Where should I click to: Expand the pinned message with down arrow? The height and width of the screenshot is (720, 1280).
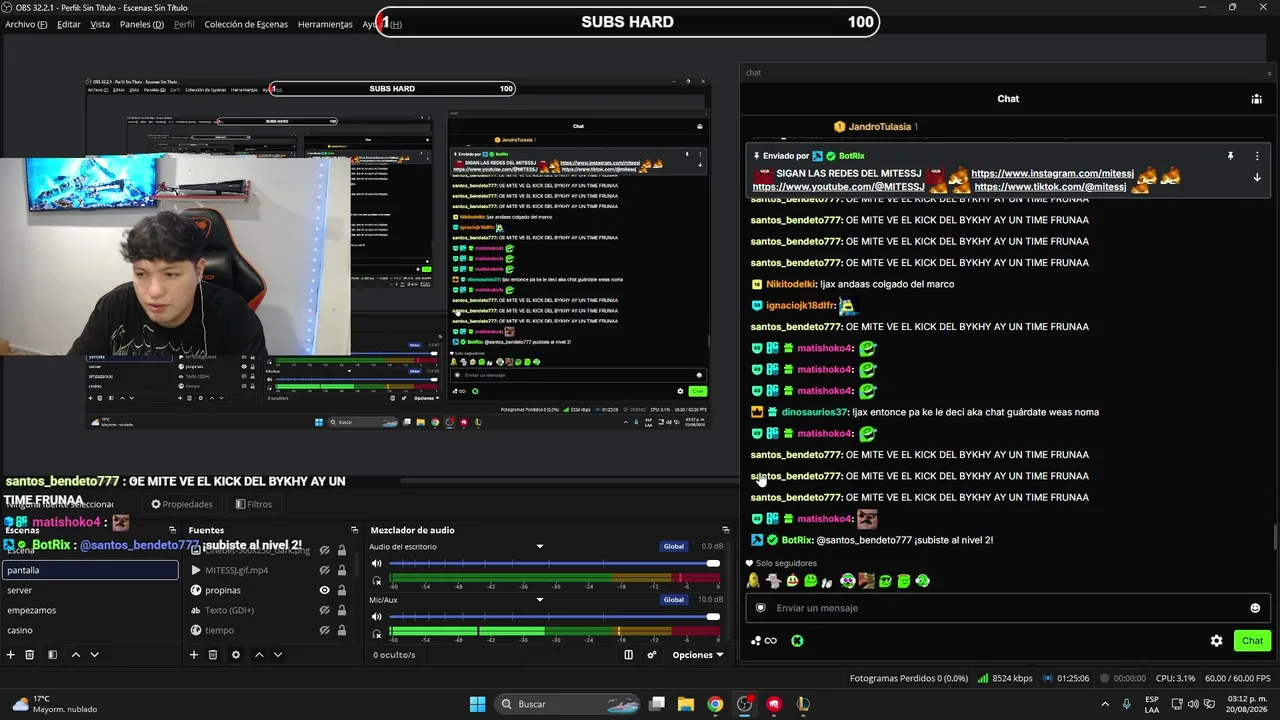pyautogui.click(x=1257, y=177)
